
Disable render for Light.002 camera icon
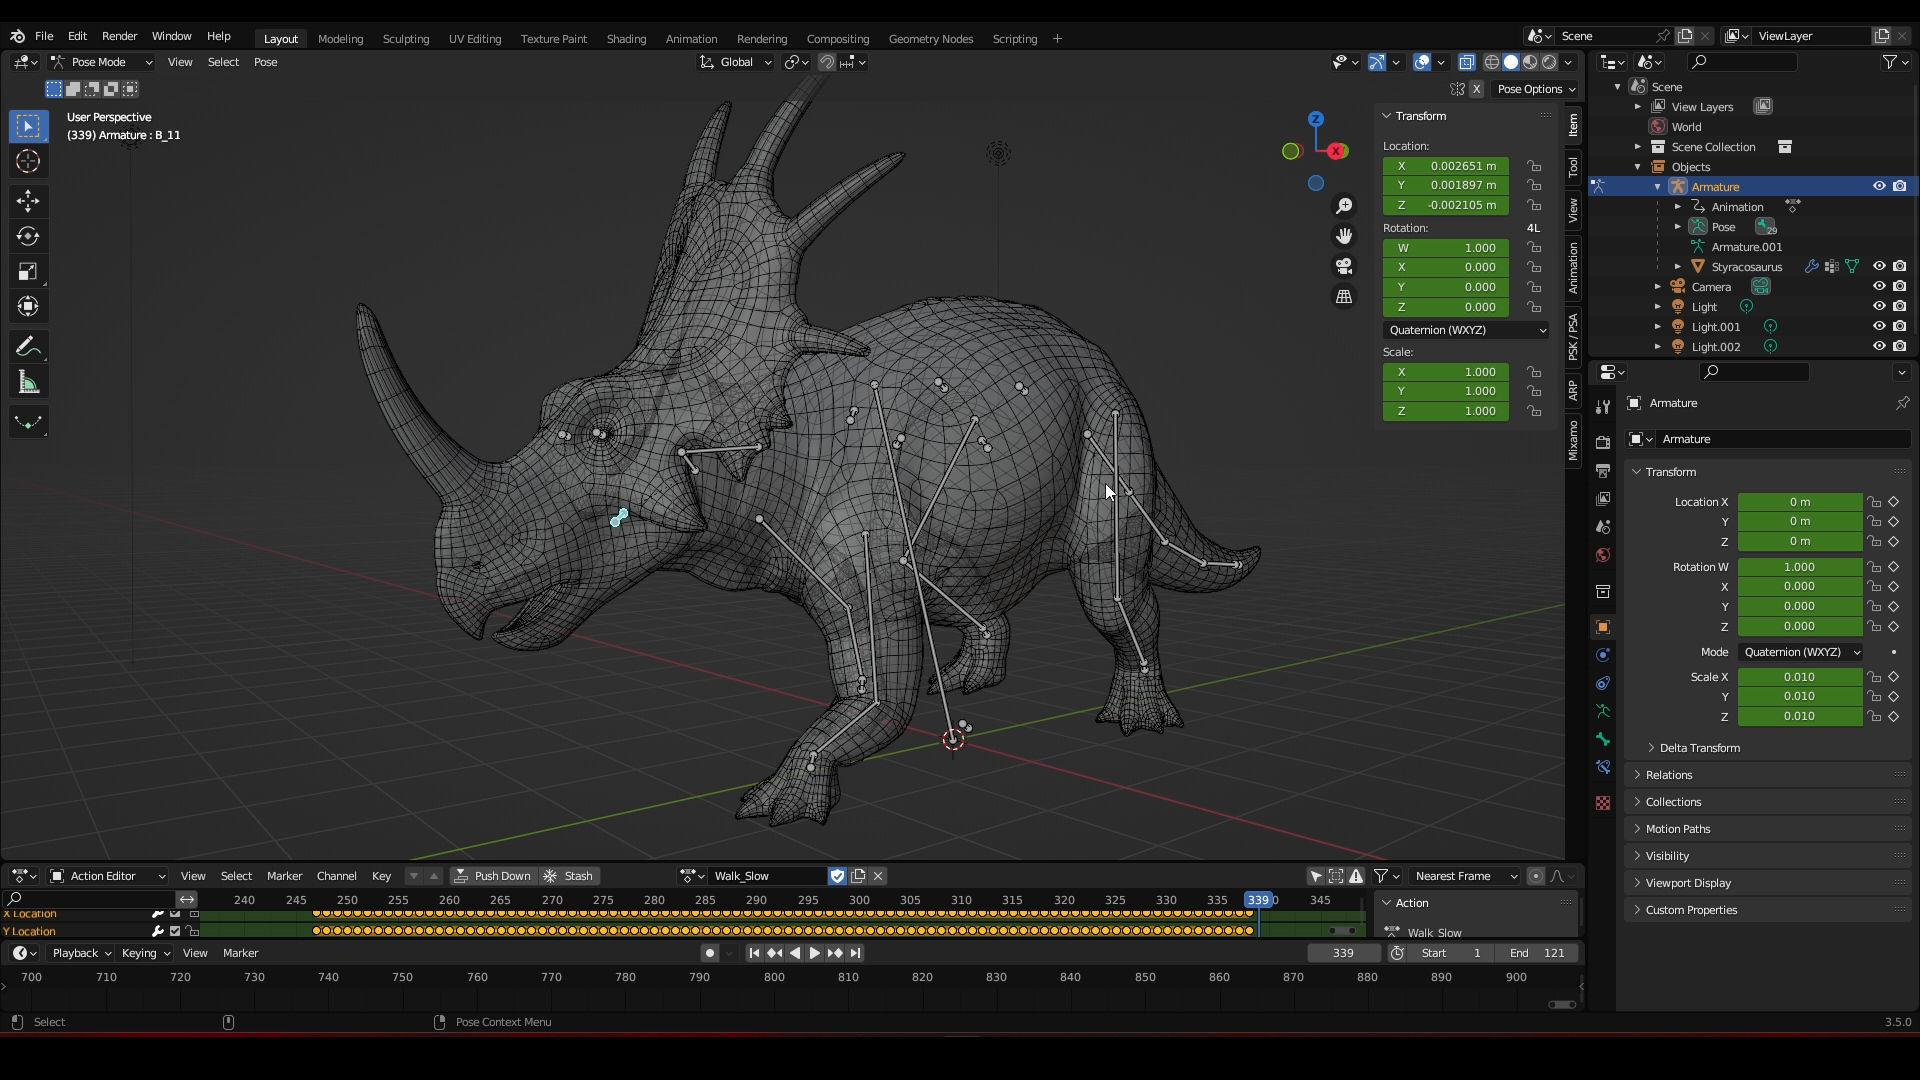1899,346
